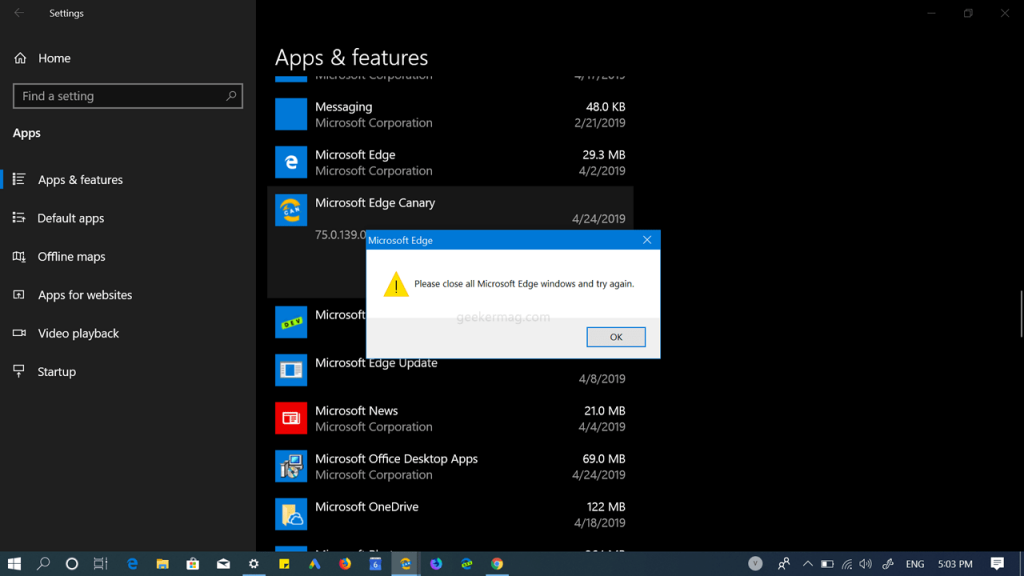
Task: Click OK in the Microsoft Edge dialog
Action: pos(616,337)
